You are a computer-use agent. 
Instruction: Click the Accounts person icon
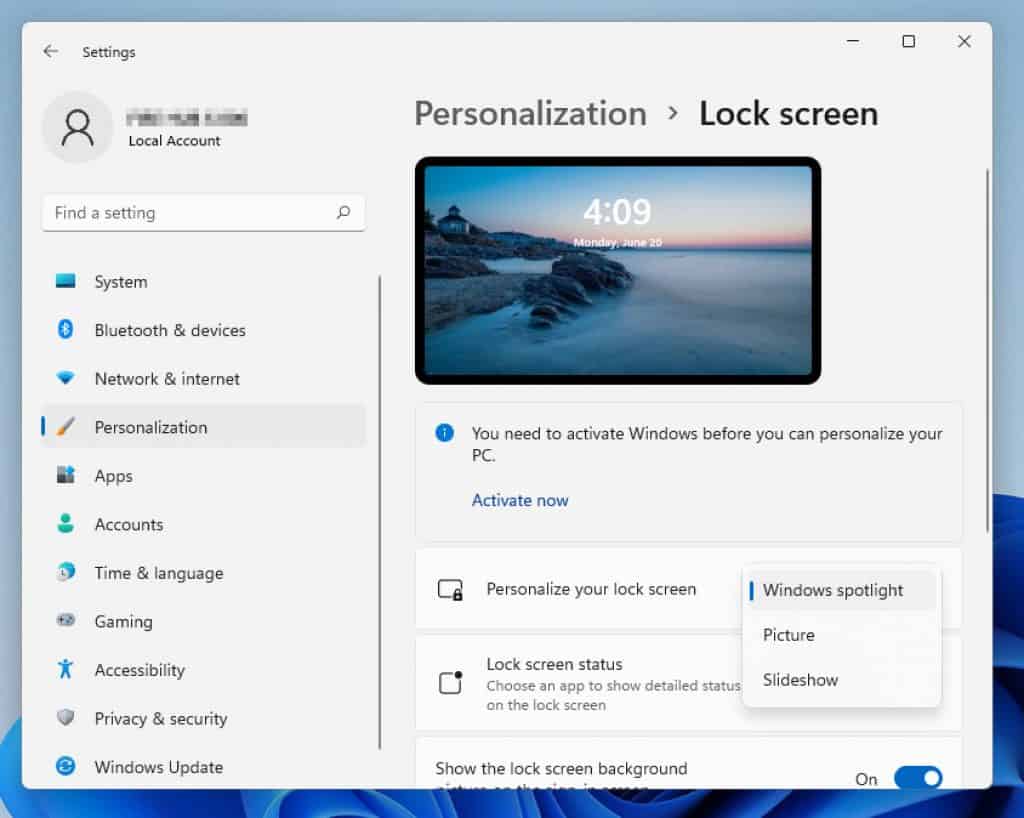pyautogui.click(x=65, y=523)
